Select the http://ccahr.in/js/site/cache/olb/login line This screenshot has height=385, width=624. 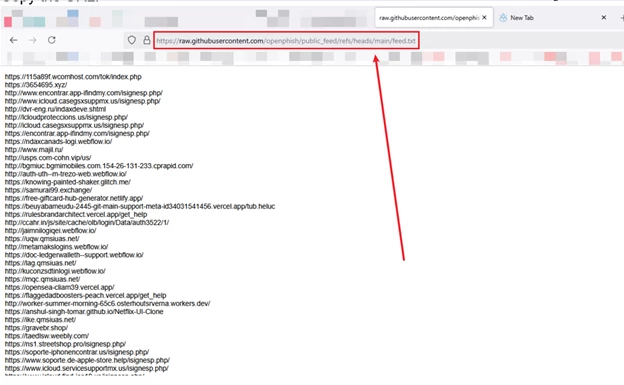point(87,223)
